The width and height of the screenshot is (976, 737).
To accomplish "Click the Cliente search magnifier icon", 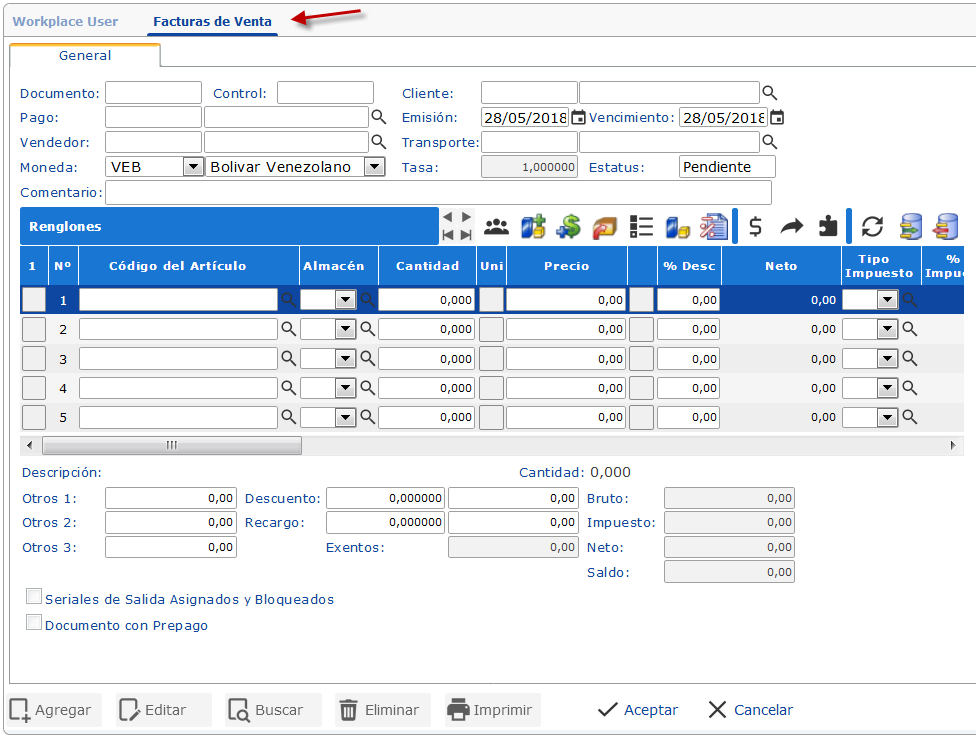I will (769, 93).
